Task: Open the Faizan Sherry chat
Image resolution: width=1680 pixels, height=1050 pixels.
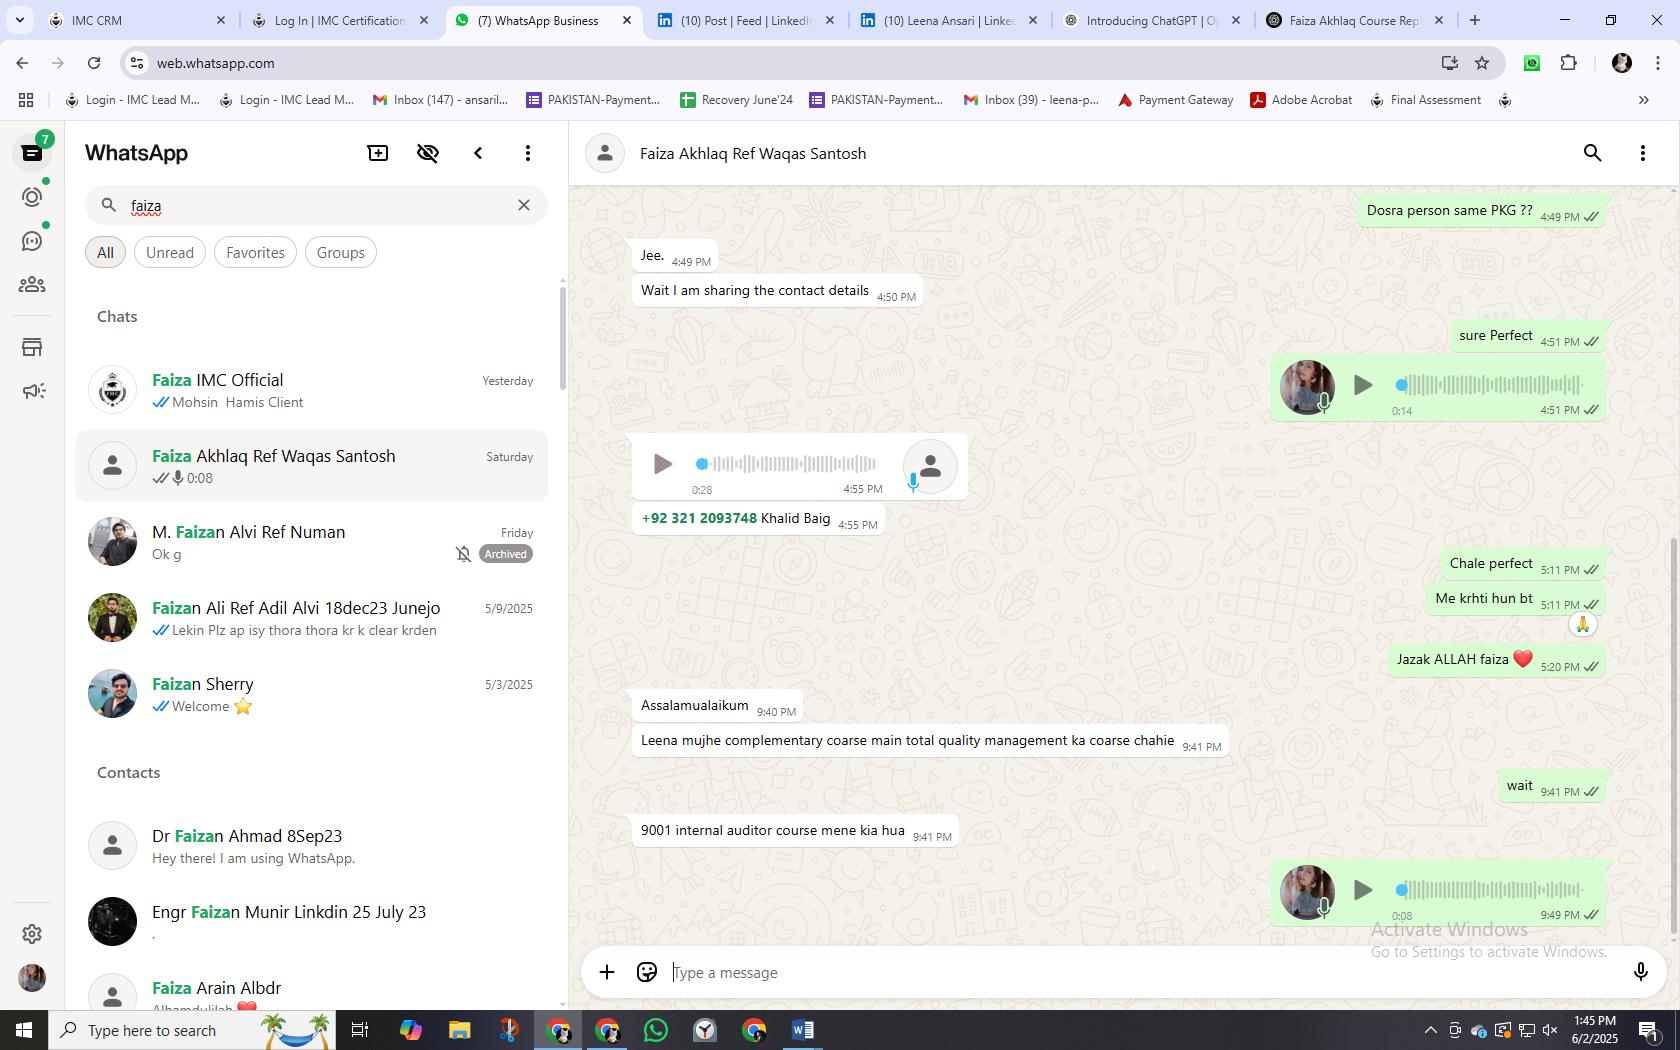Action: coord(311,694)
